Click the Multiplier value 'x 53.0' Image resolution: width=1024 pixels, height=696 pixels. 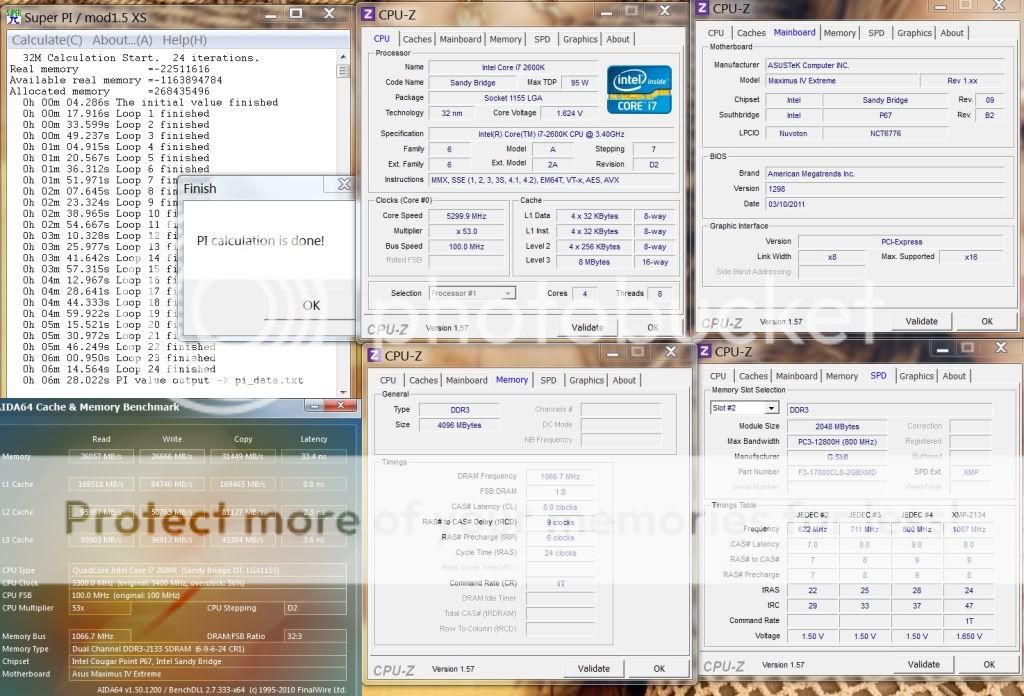click(466, 231)
